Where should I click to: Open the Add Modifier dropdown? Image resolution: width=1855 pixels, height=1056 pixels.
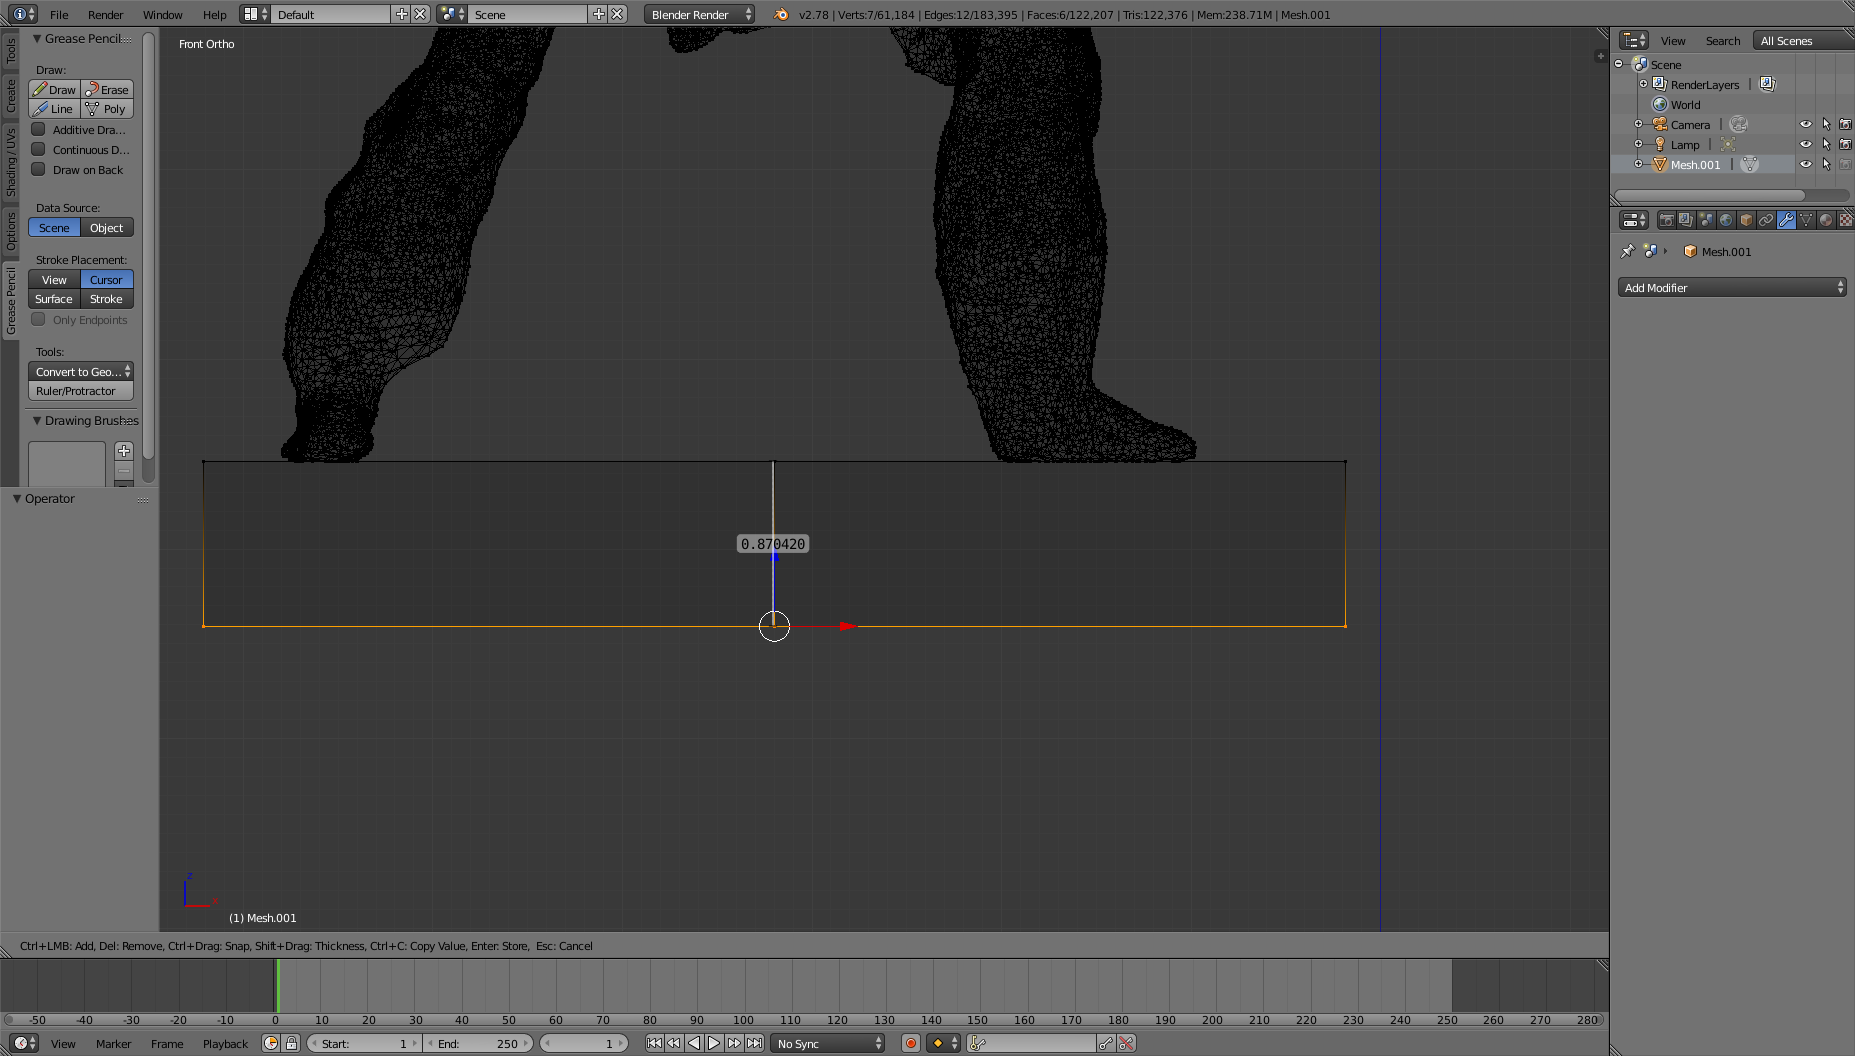[1732, 287]
